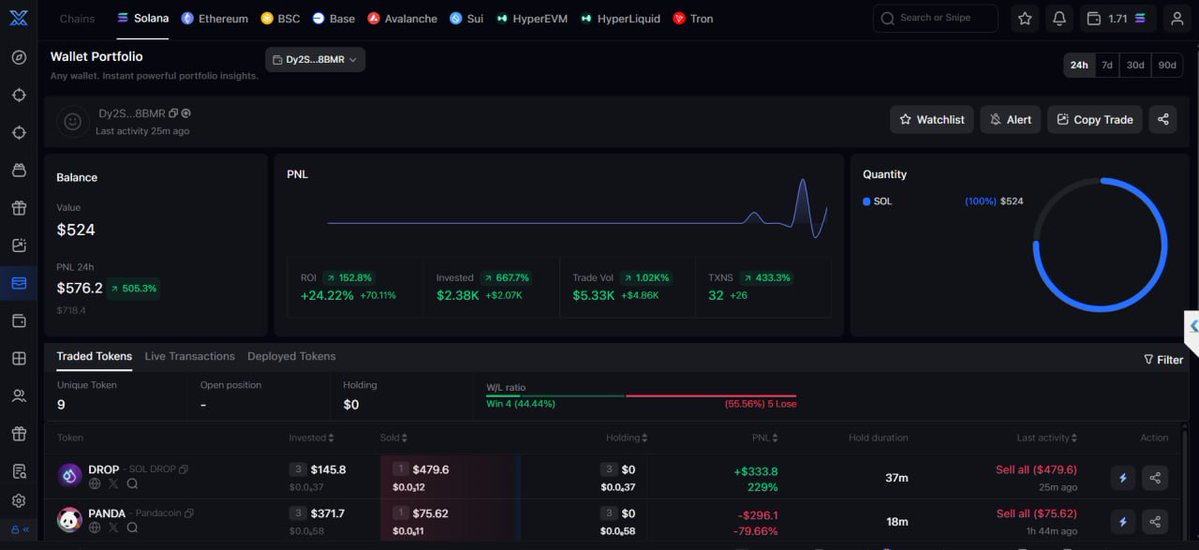Select the highlighted wallet portfolio sidebar icon
This screenshot has height=550, width=1199.
[x=19, y=283]
